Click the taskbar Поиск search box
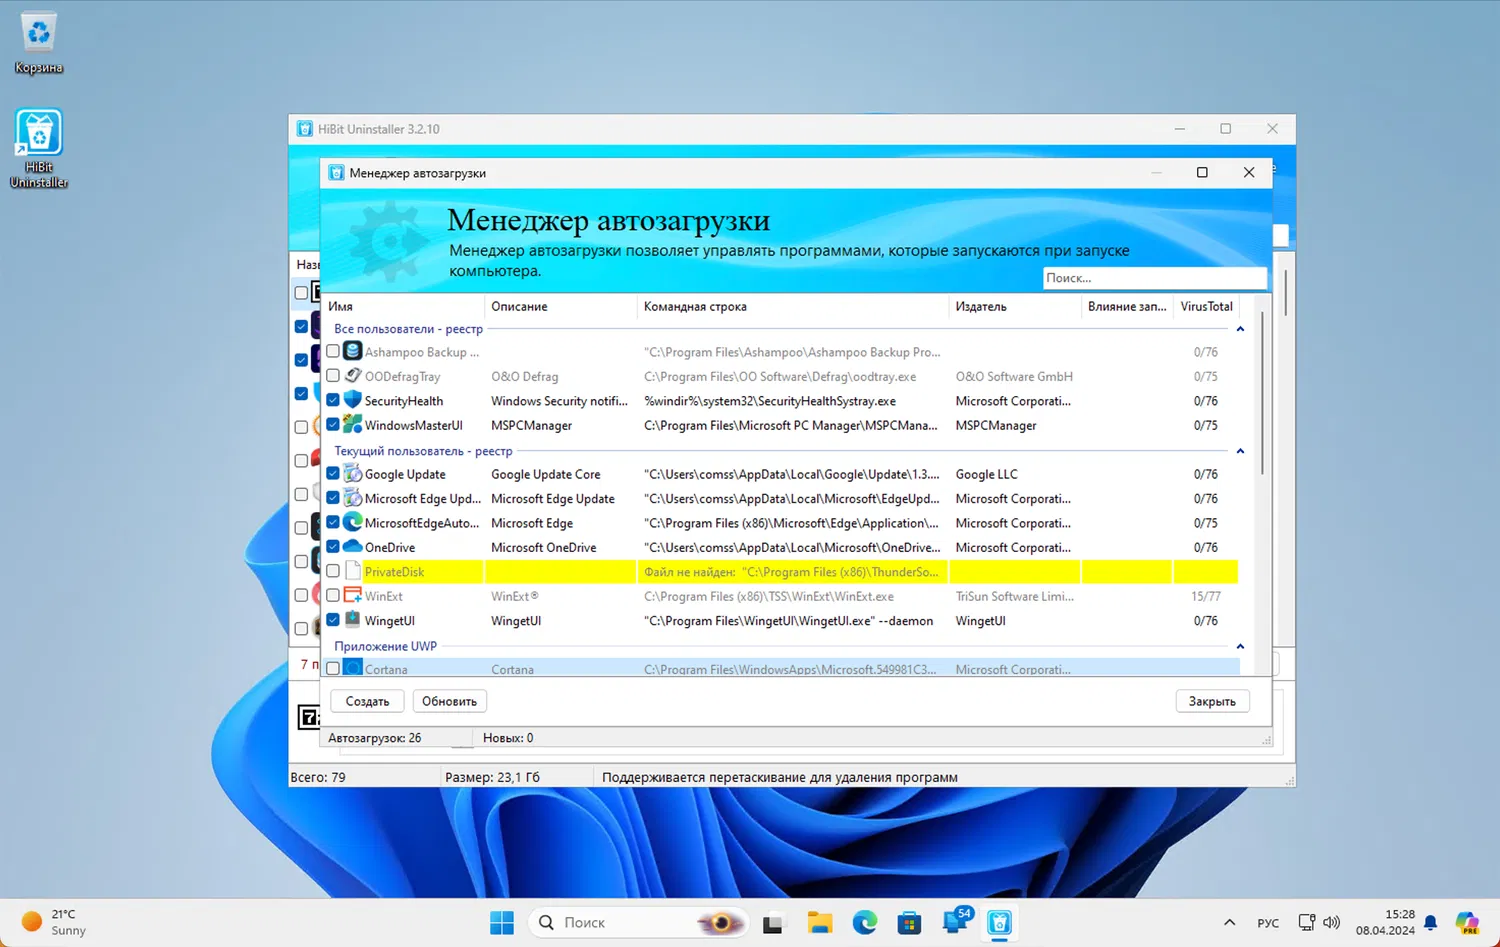1500x947 pixels. pyautogui.click(x=640, y=922)
